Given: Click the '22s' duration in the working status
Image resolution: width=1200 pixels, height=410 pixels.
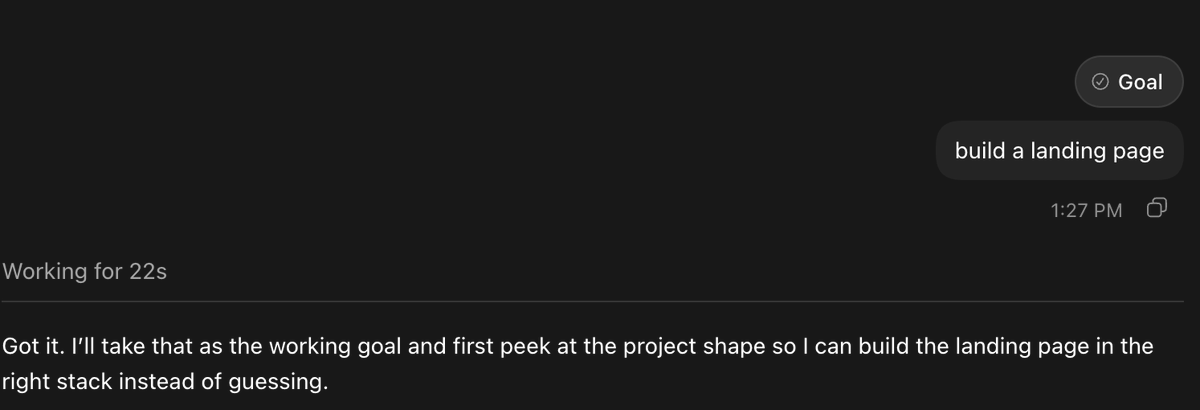Looking at the screenshot, I should [148, 271].
